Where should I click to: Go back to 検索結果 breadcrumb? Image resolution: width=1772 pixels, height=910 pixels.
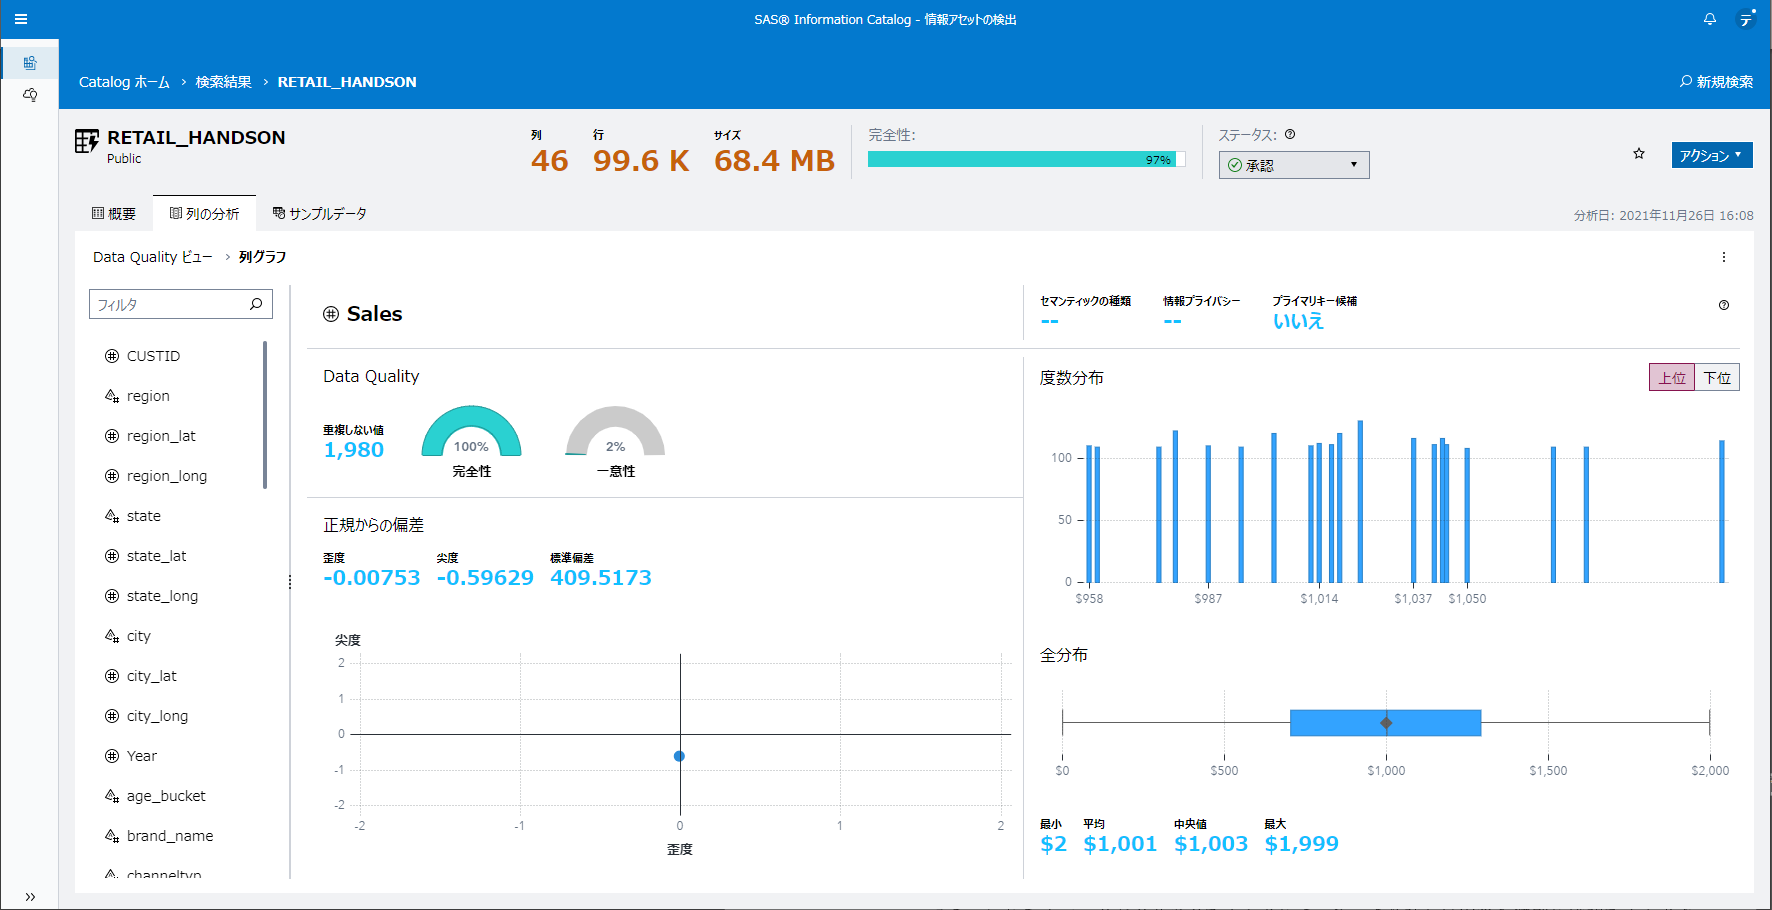point(223,82)
